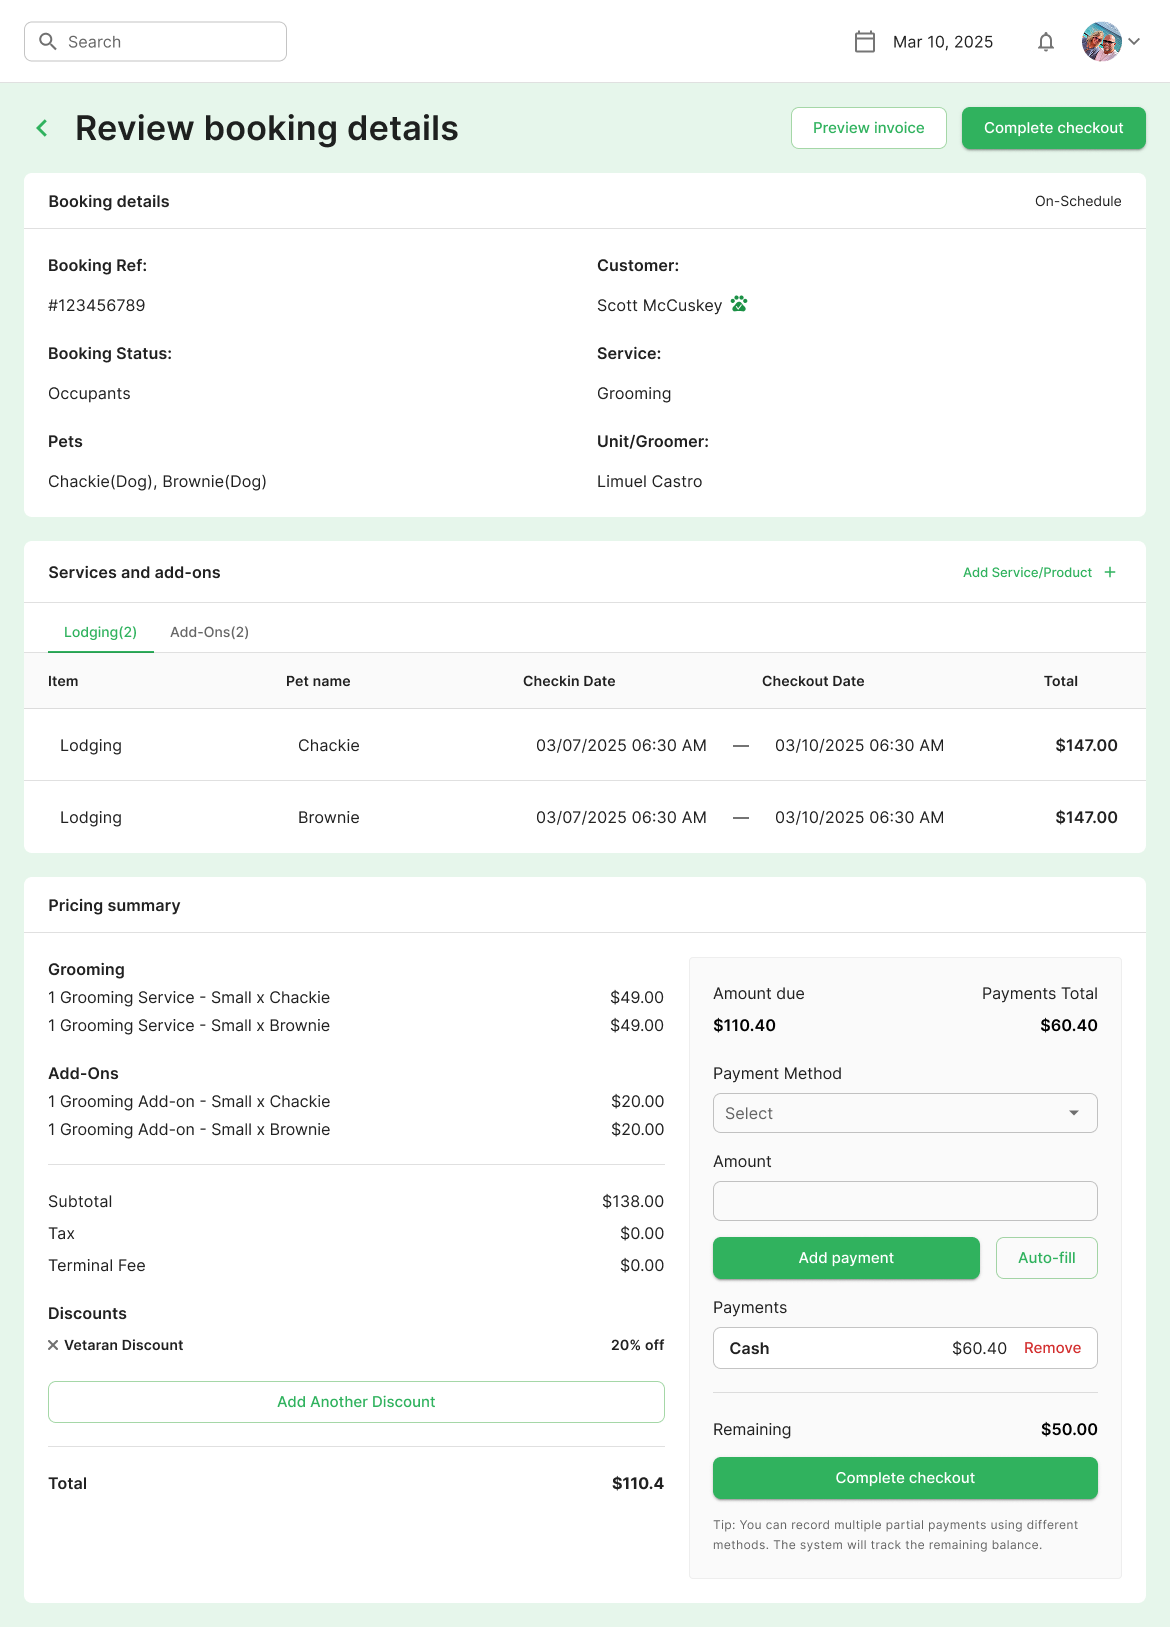Click Preview invoice button
This screenshot has height=1627, width=1170.
pyautogui.click(x=868, y=128)
